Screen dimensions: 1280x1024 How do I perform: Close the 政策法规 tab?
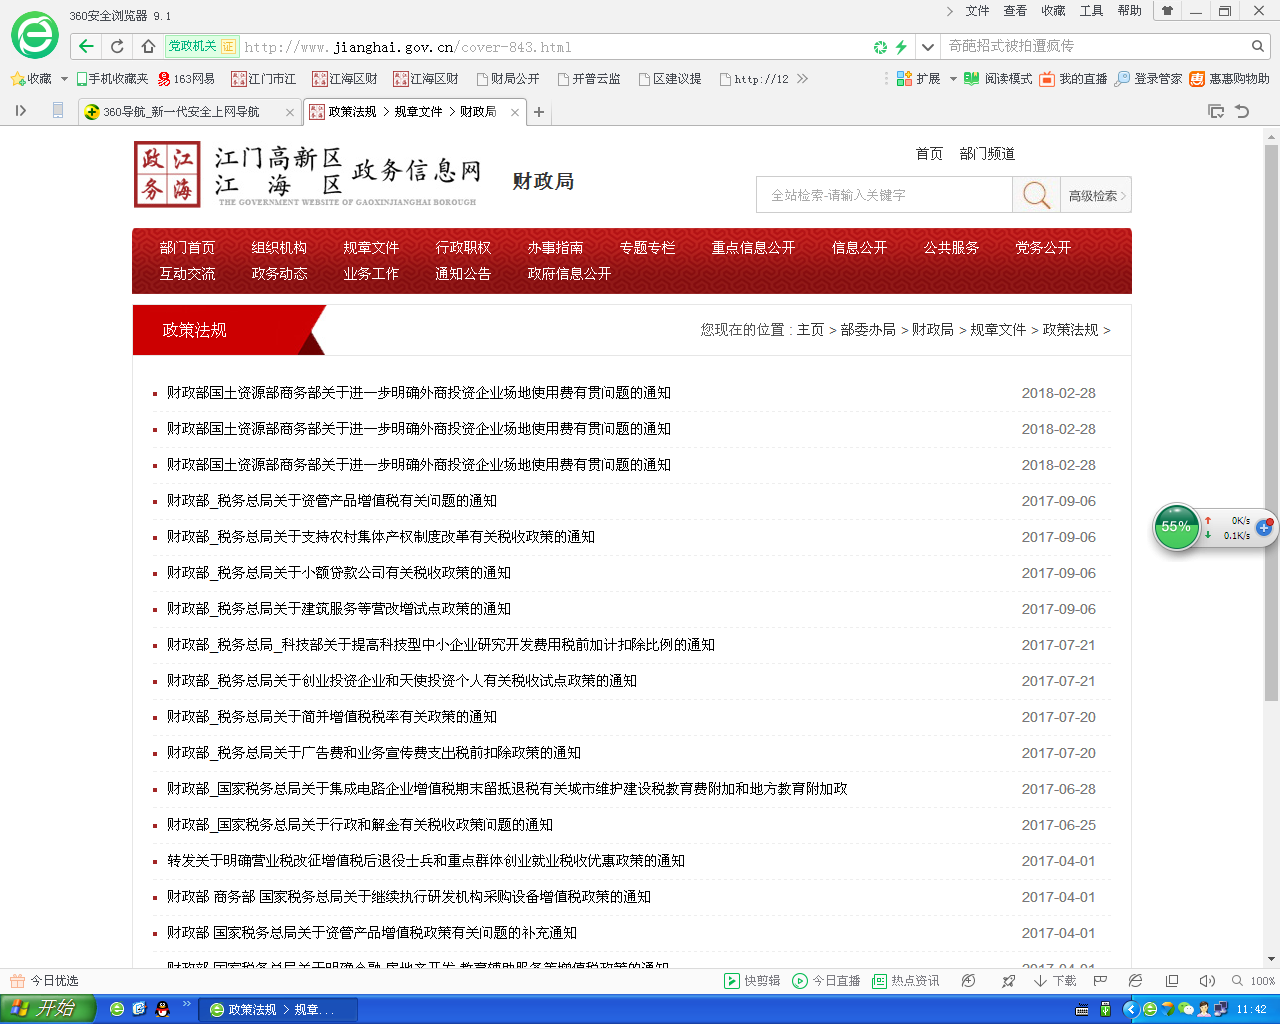click(515, 112)
